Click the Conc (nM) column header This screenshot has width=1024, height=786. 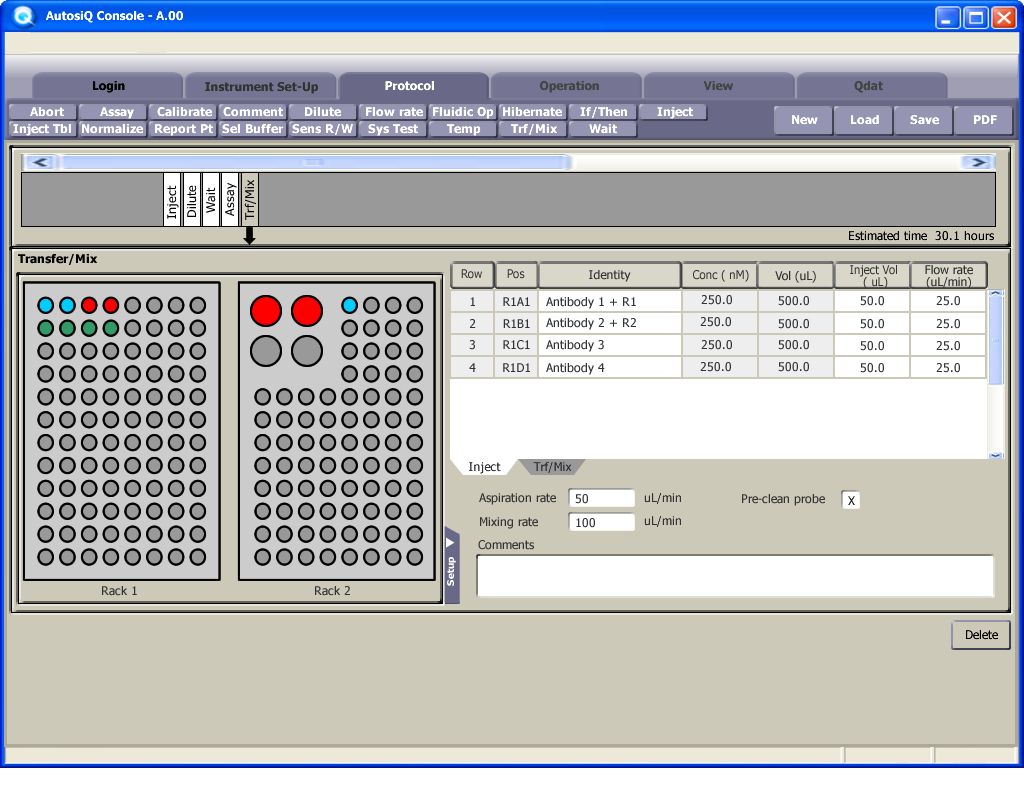click(x=720, y=275)
